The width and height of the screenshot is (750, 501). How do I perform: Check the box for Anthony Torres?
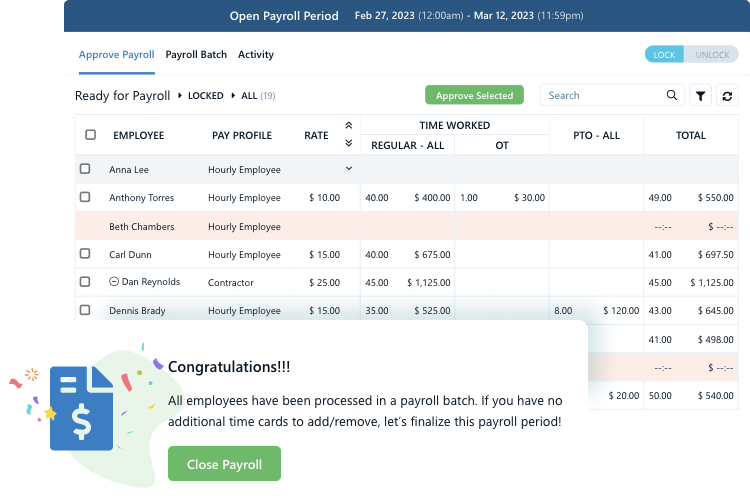85,198
